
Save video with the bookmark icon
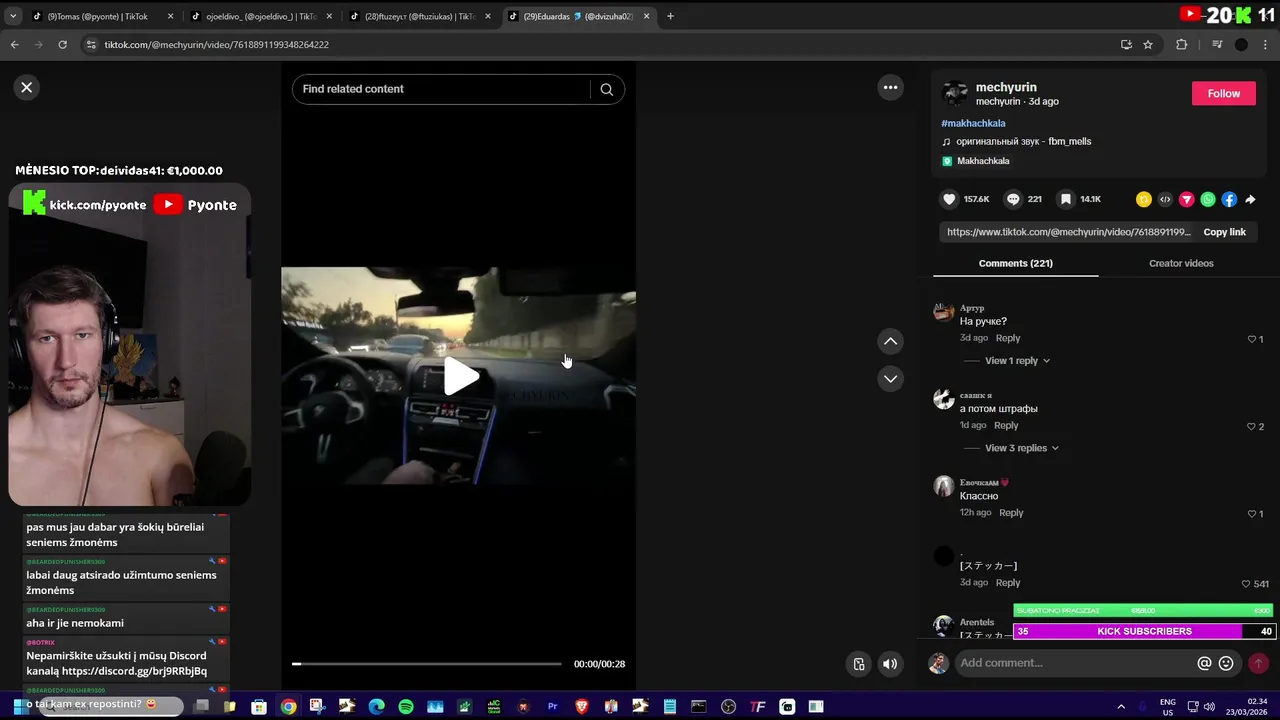pyautogui.click(x=1066, y=199)
